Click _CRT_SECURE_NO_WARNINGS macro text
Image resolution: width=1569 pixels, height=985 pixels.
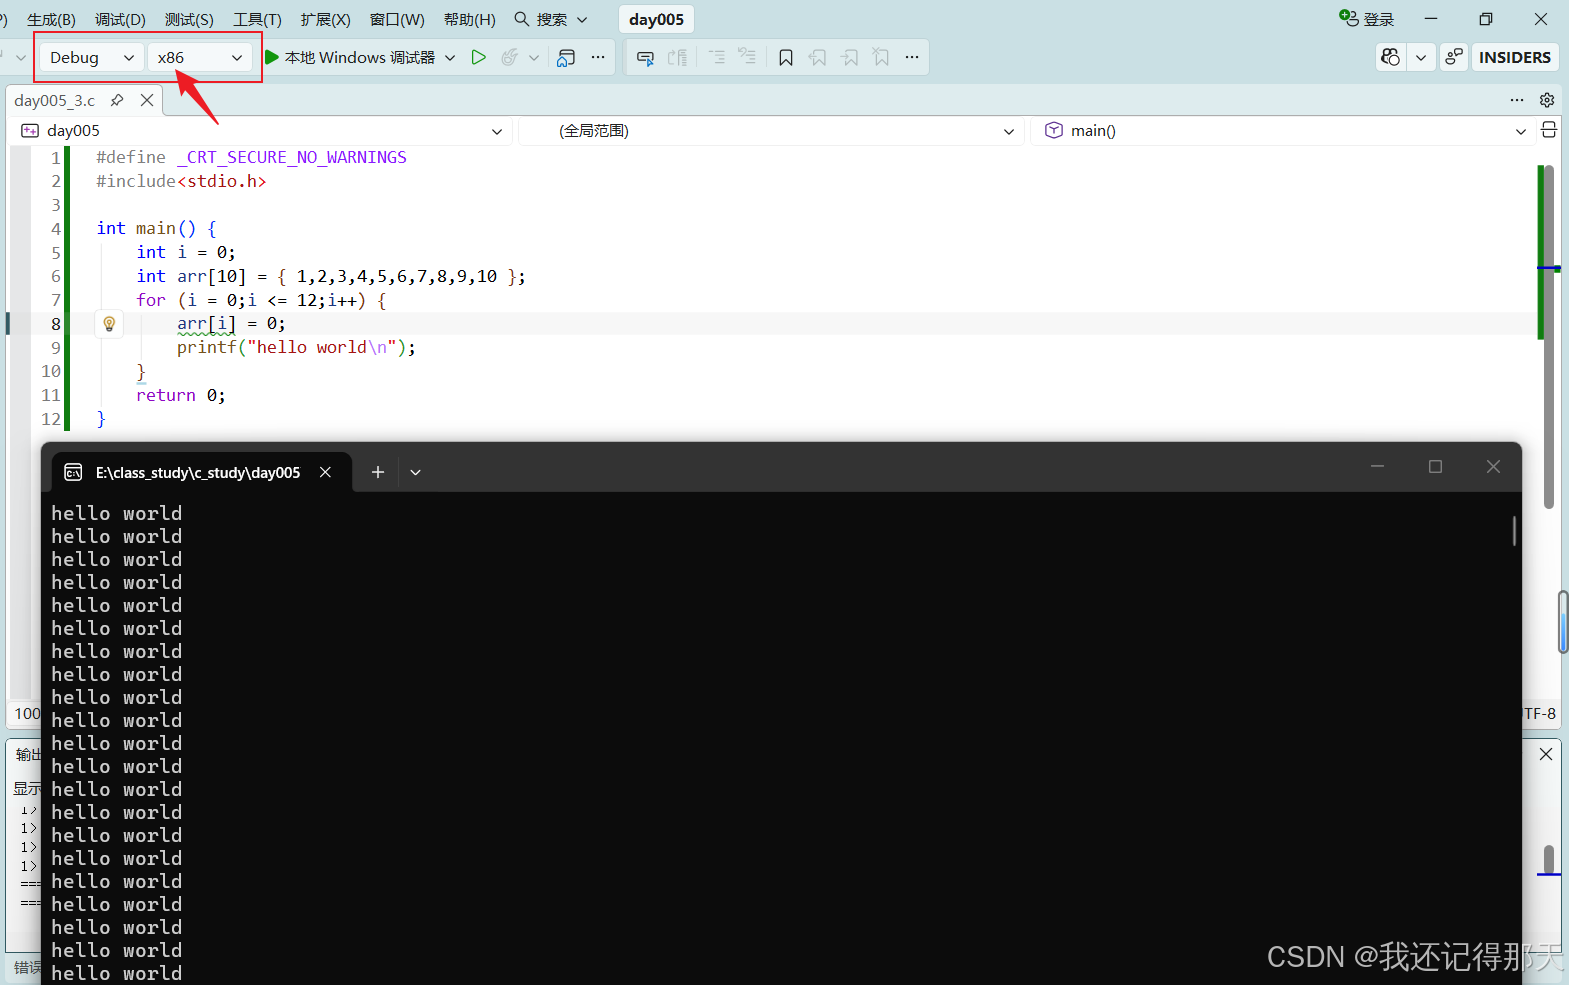tap(291, 157)
